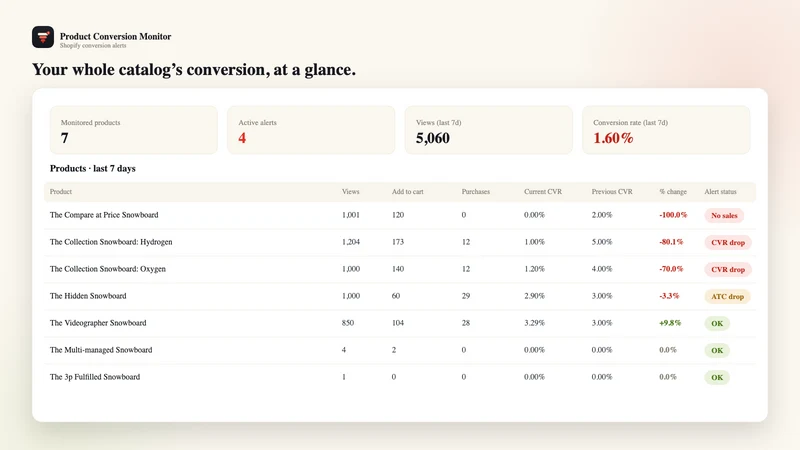Open The 3p Fulfilled Snowboard row

point(400,378)
